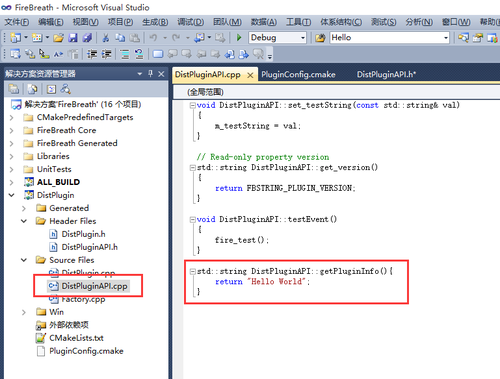Open the Solution Explorer window position dropdown arrow

[140, 74]
